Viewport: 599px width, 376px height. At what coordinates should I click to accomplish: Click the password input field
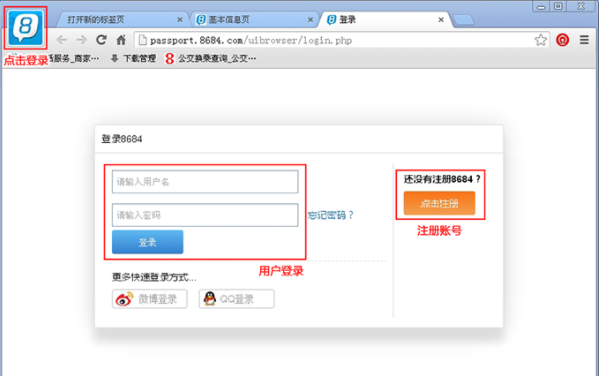click(x=205, y=215)
